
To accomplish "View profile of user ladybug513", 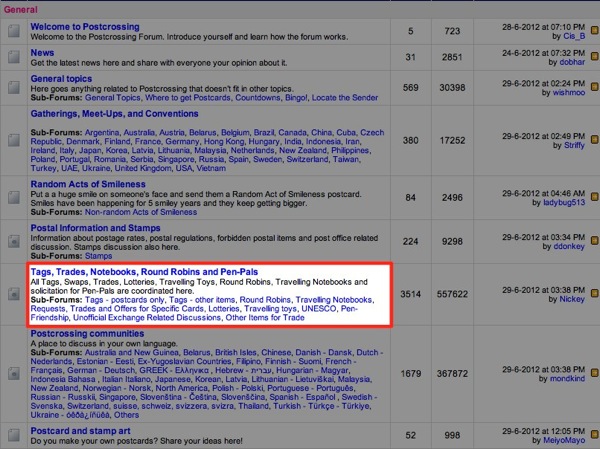I will [x=564, y=202].
